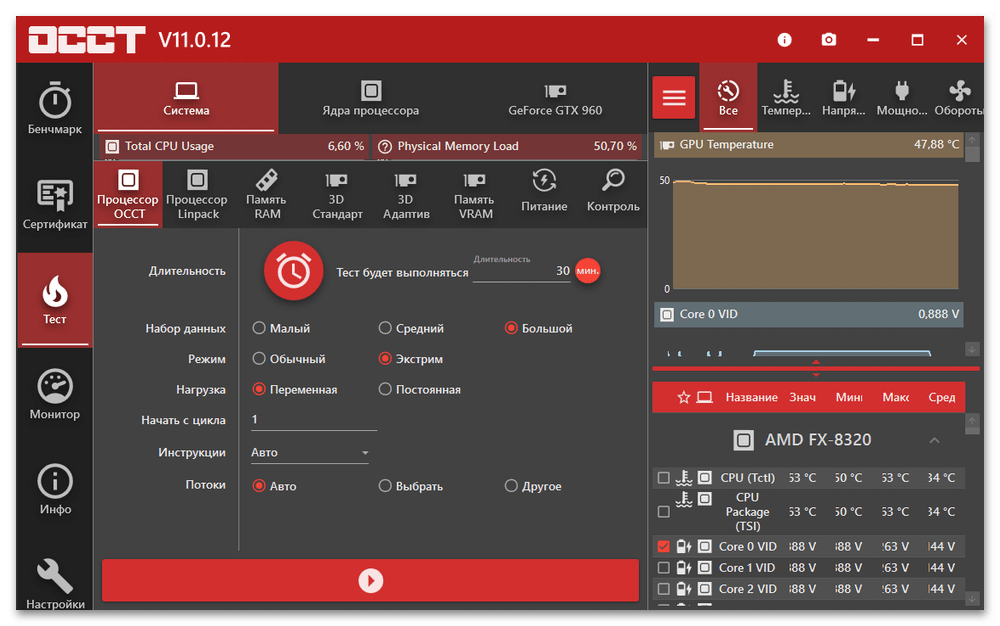Screen dimensions: 1000x626
Task: Switch to GeForce GTX 960 tab
Action: click(x=555, y=98)
